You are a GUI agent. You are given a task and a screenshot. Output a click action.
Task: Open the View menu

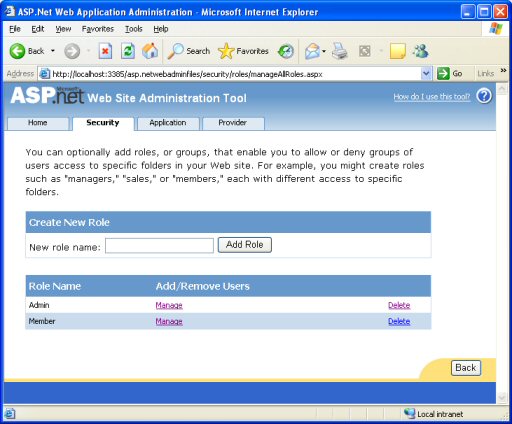pyautogui.click(x=63, y=29)
